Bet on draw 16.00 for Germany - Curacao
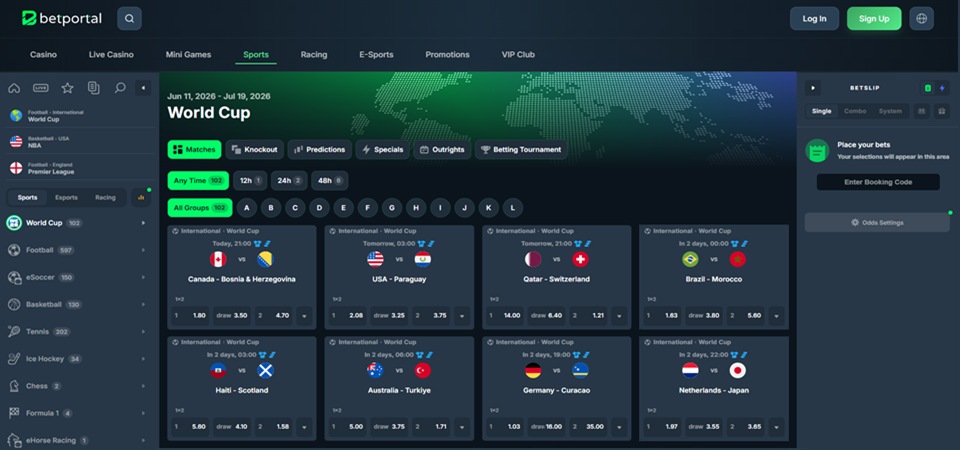Viewport: 960px width, 450px height. (x=547, y=427)
